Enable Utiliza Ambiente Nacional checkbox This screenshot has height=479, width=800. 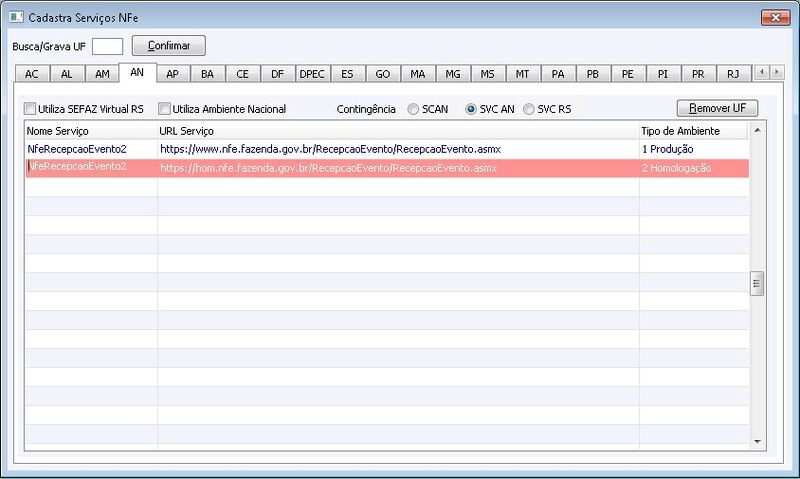coord(164,109)
